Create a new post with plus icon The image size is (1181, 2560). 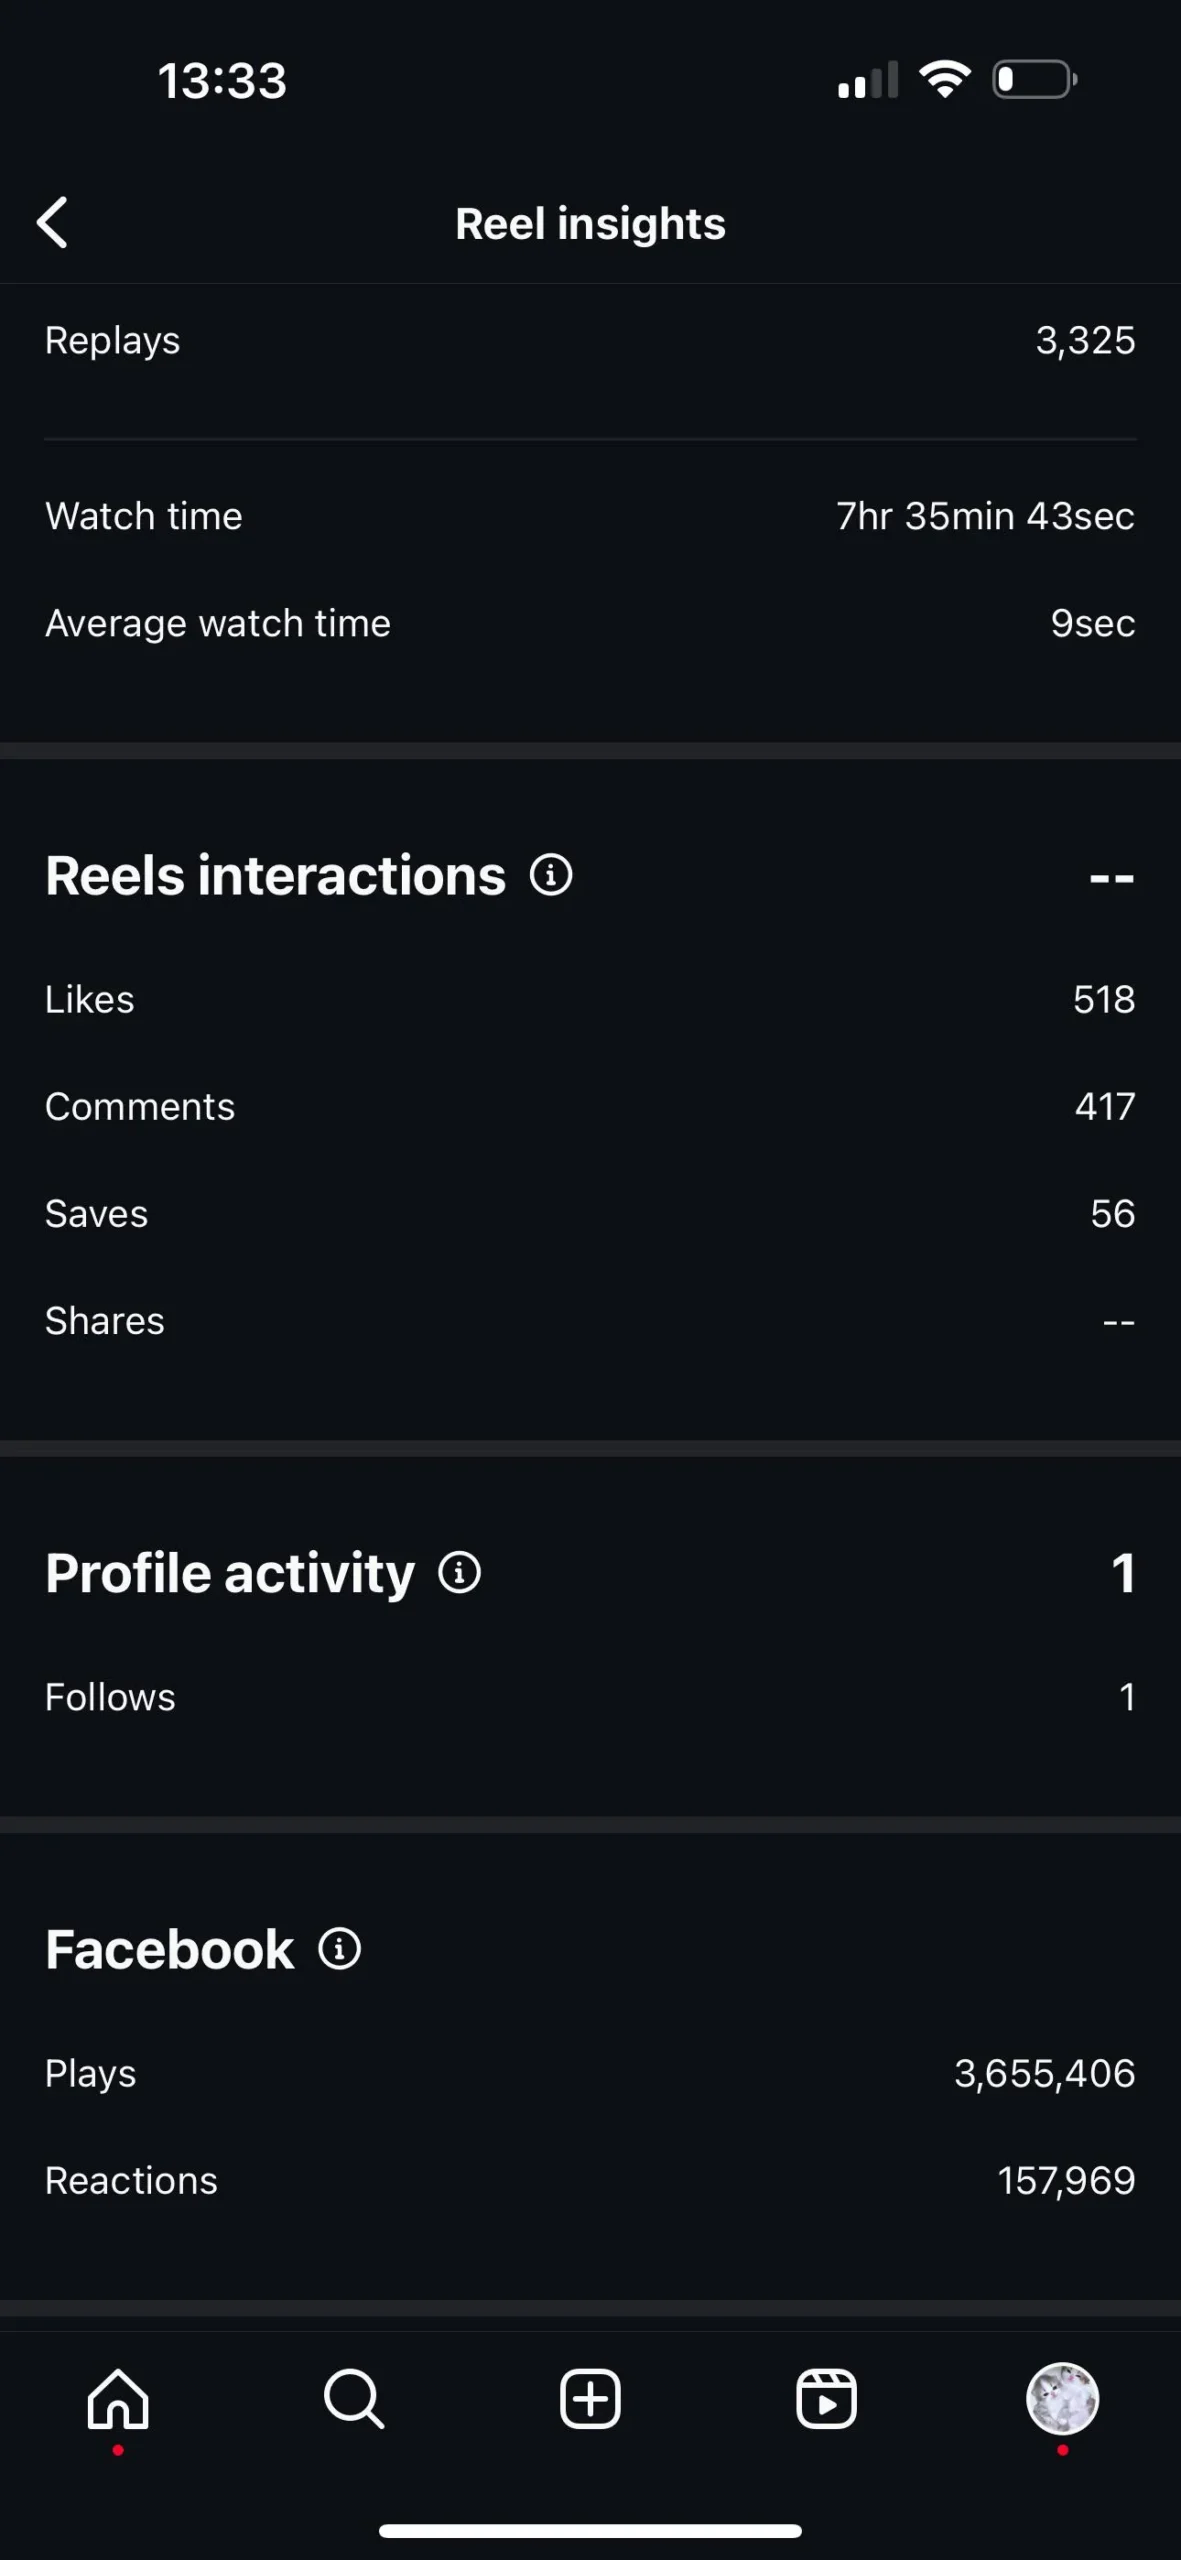click(x=590, y=2399)
